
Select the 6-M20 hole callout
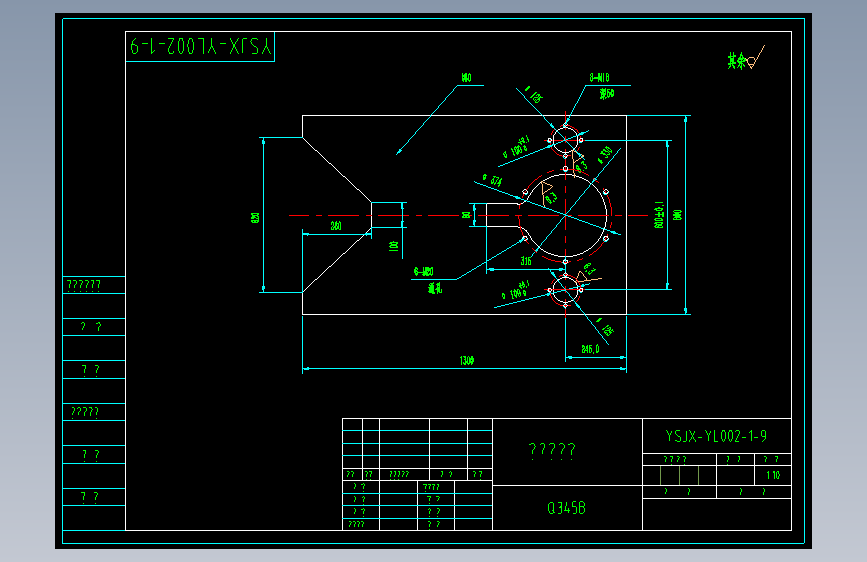click(x=424, y=272)
